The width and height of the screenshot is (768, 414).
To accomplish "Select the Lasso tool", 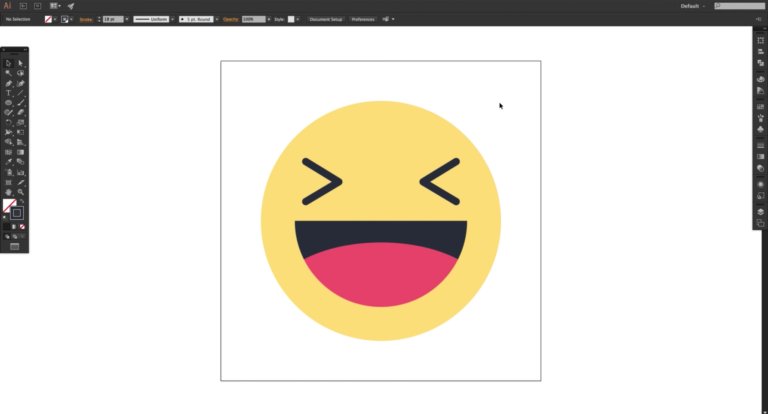I will tap(21, 73).
